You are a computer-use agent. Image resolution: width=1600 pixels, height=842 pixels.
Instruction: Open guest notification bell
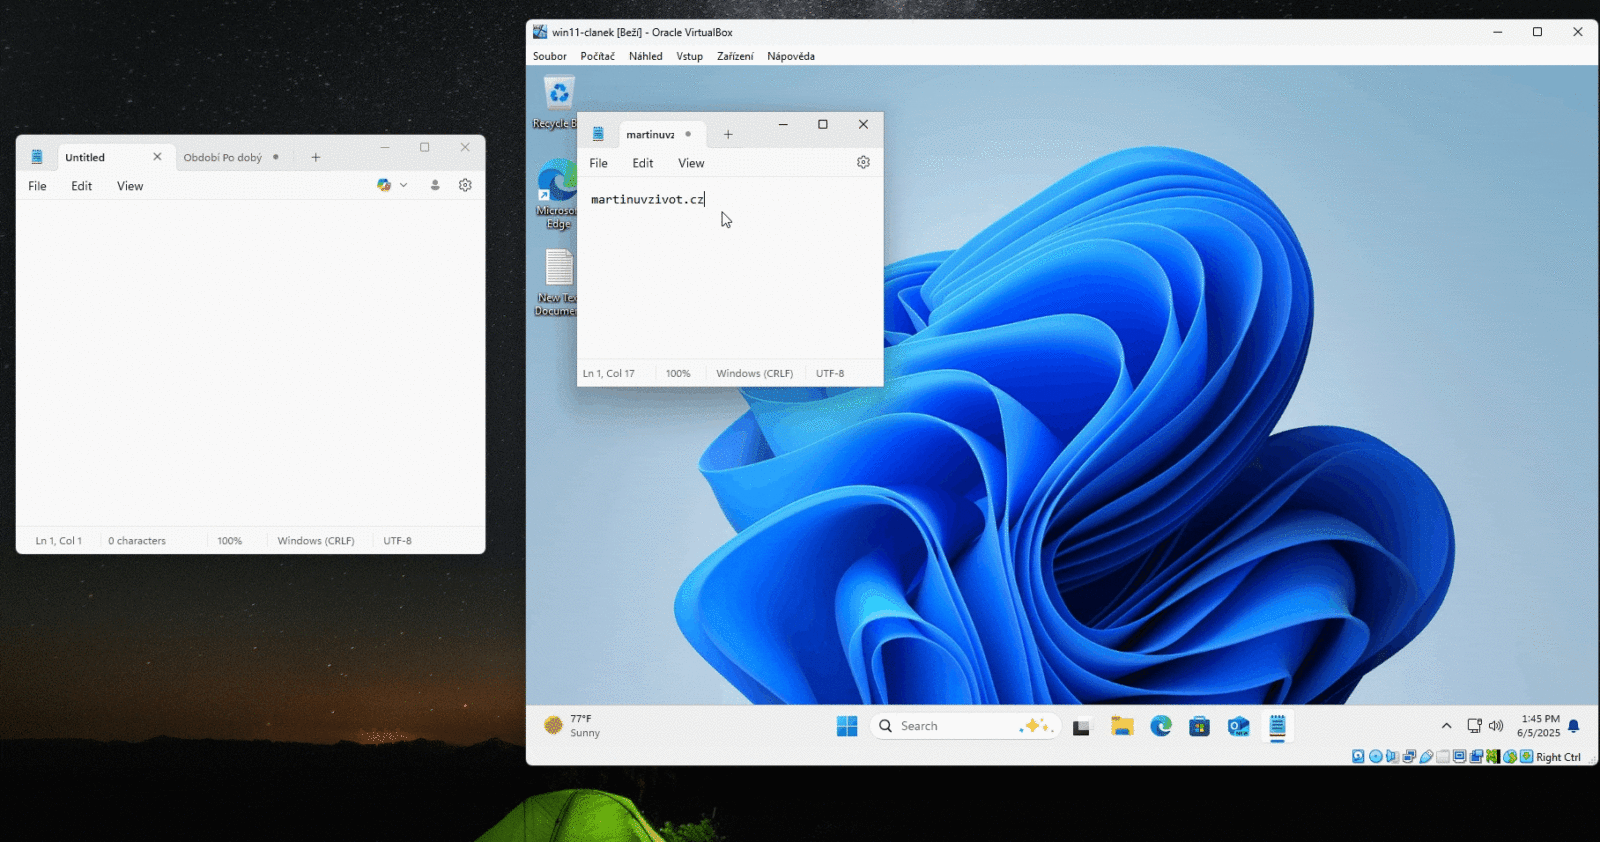[1574, 726]
